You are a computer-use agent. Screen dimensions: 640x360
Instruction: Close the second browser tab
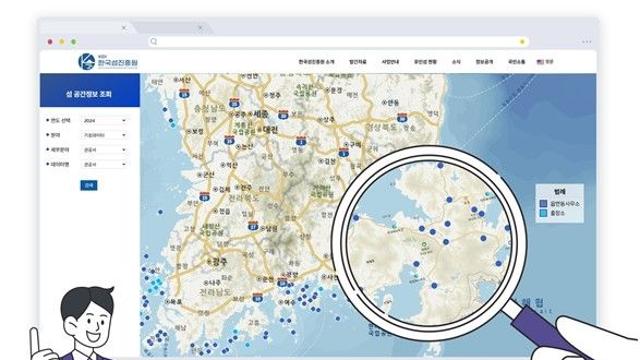coord(200,28)
